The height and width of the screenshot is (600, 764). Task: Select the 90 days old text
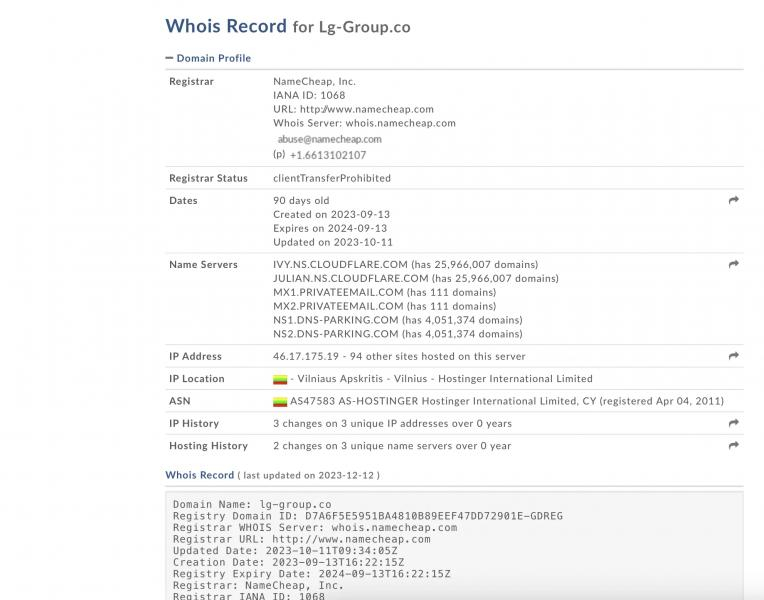point(301,200)
